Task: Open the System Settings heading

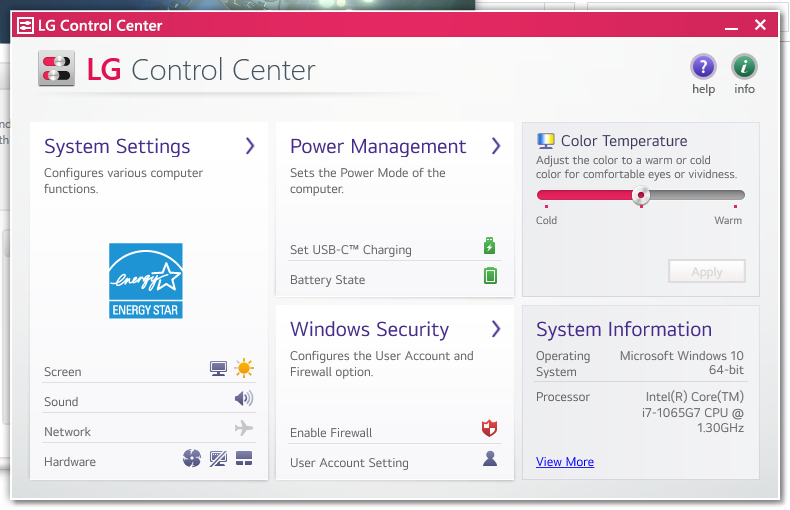Action: tap(117, 147)
